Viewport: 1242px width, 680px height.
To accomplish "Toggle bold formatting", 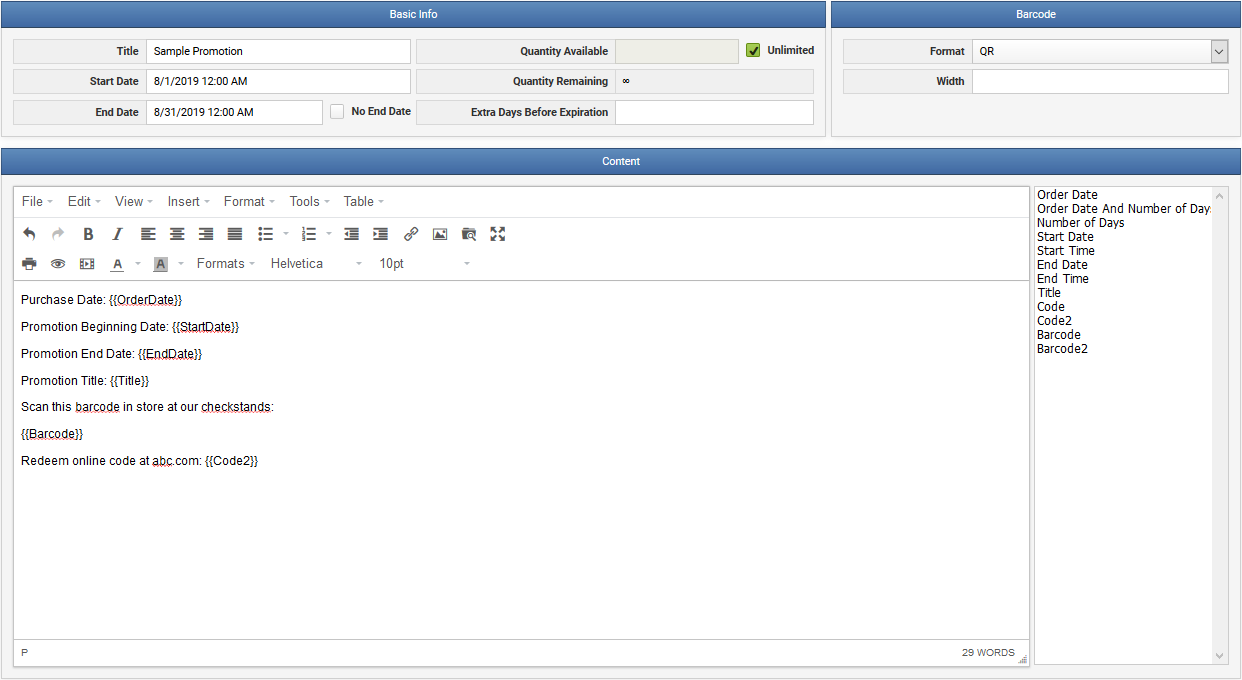I will click(x=88, y=234).
